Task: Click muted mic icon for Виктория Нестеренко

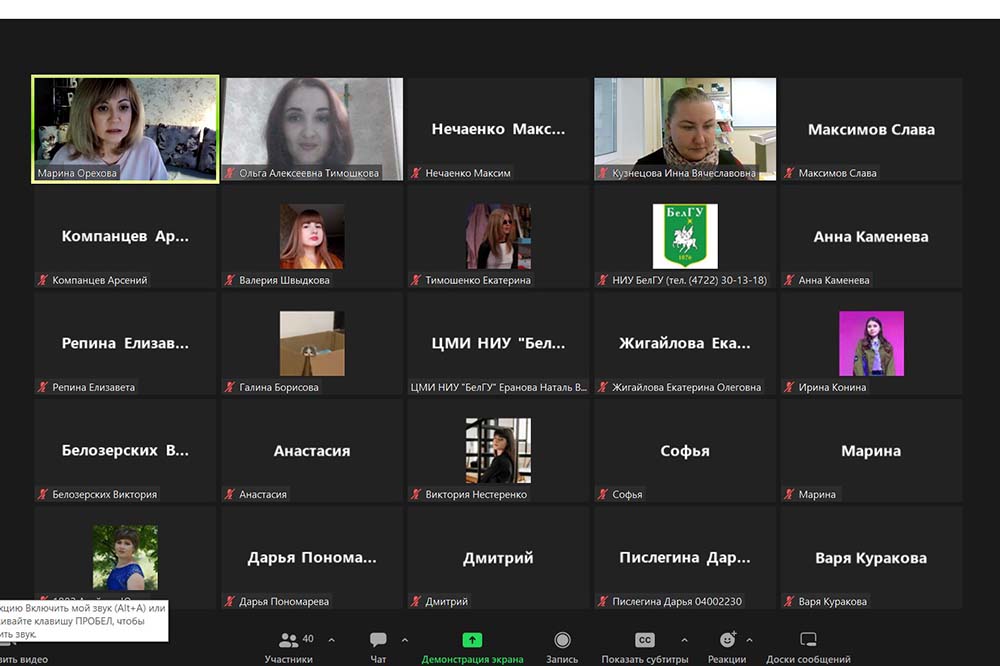Action: point(416,494)
